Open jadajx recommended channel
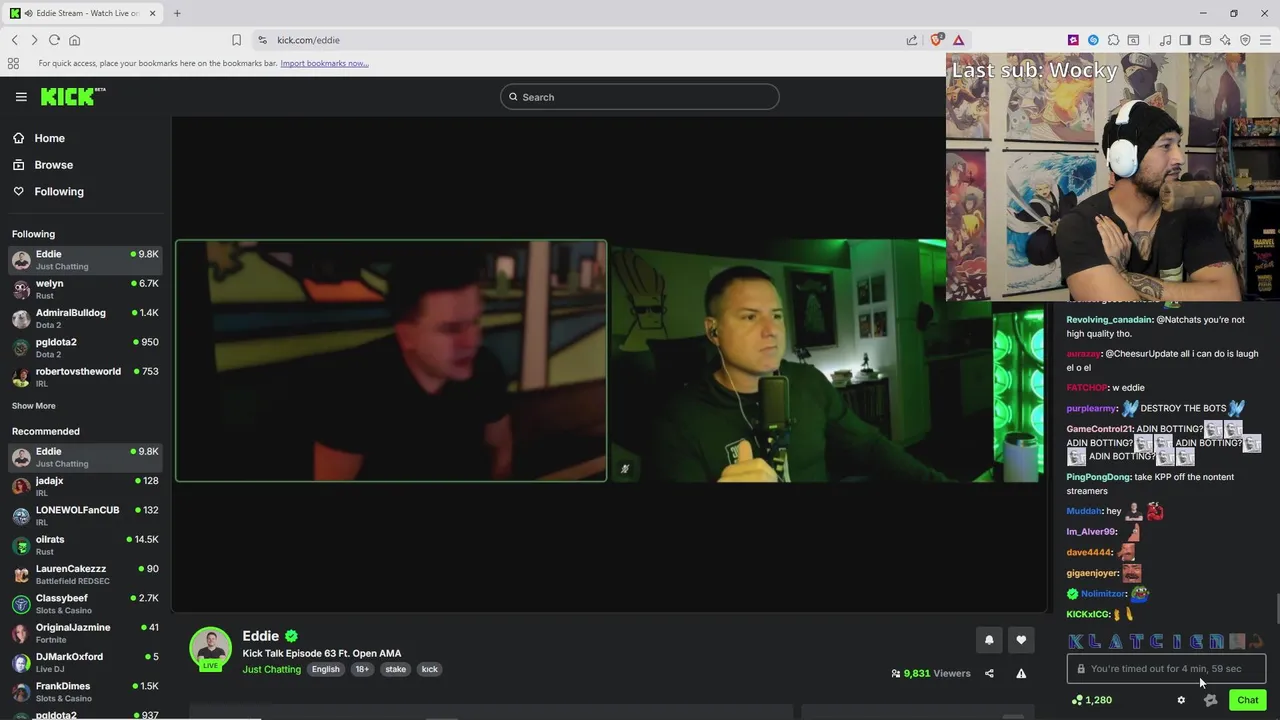Image resolution: width=1280 pixels, height=720 pixels. pyautogui.click(x=85, y=486)
